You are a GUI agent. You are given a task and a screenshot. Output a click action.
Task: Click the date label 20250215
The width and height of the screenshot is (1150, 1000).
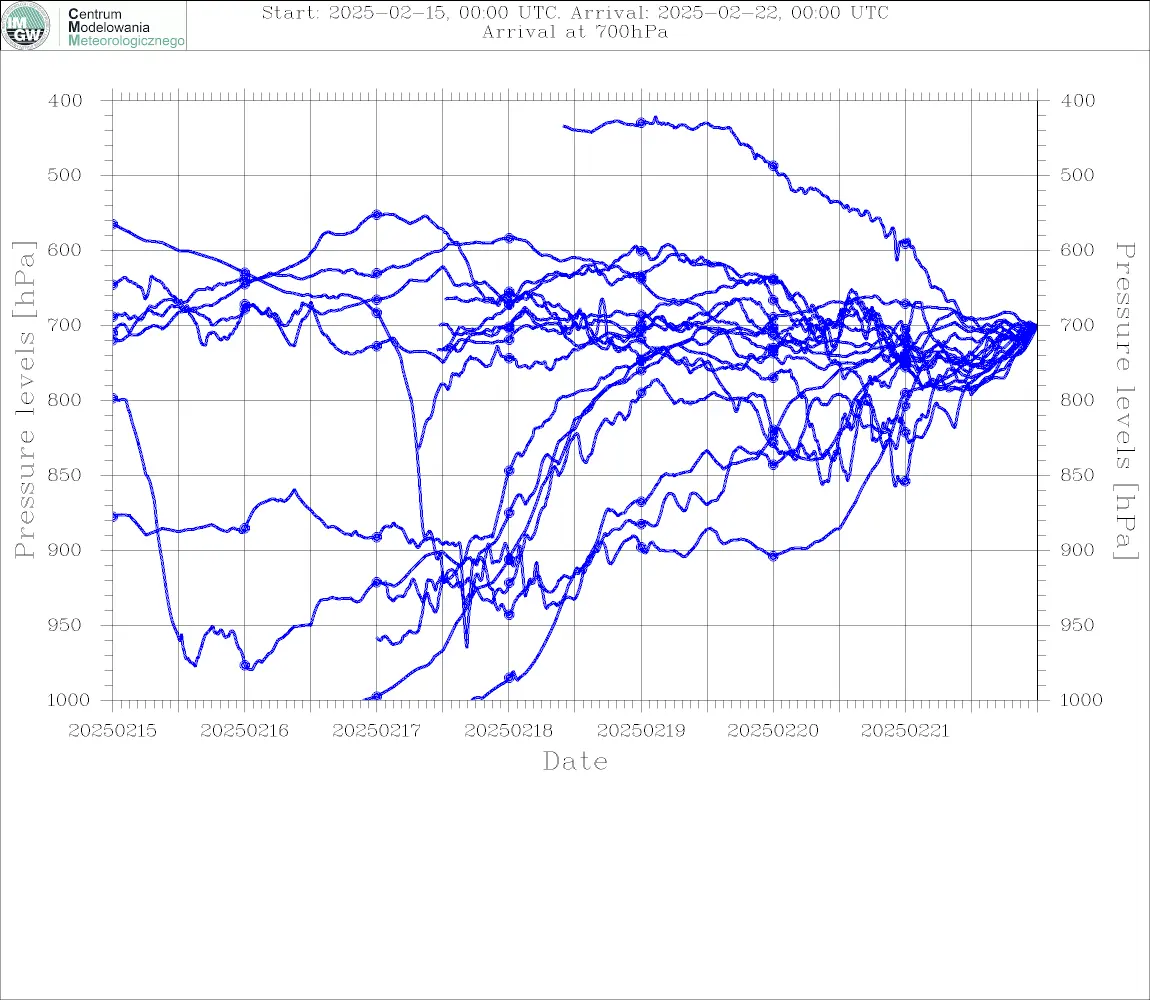pyautogui.click(x=112, y=731)
